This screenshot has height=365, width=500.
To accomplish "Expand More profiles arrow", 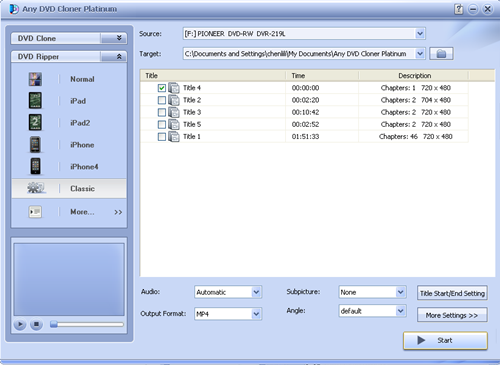I will [118, 212].
